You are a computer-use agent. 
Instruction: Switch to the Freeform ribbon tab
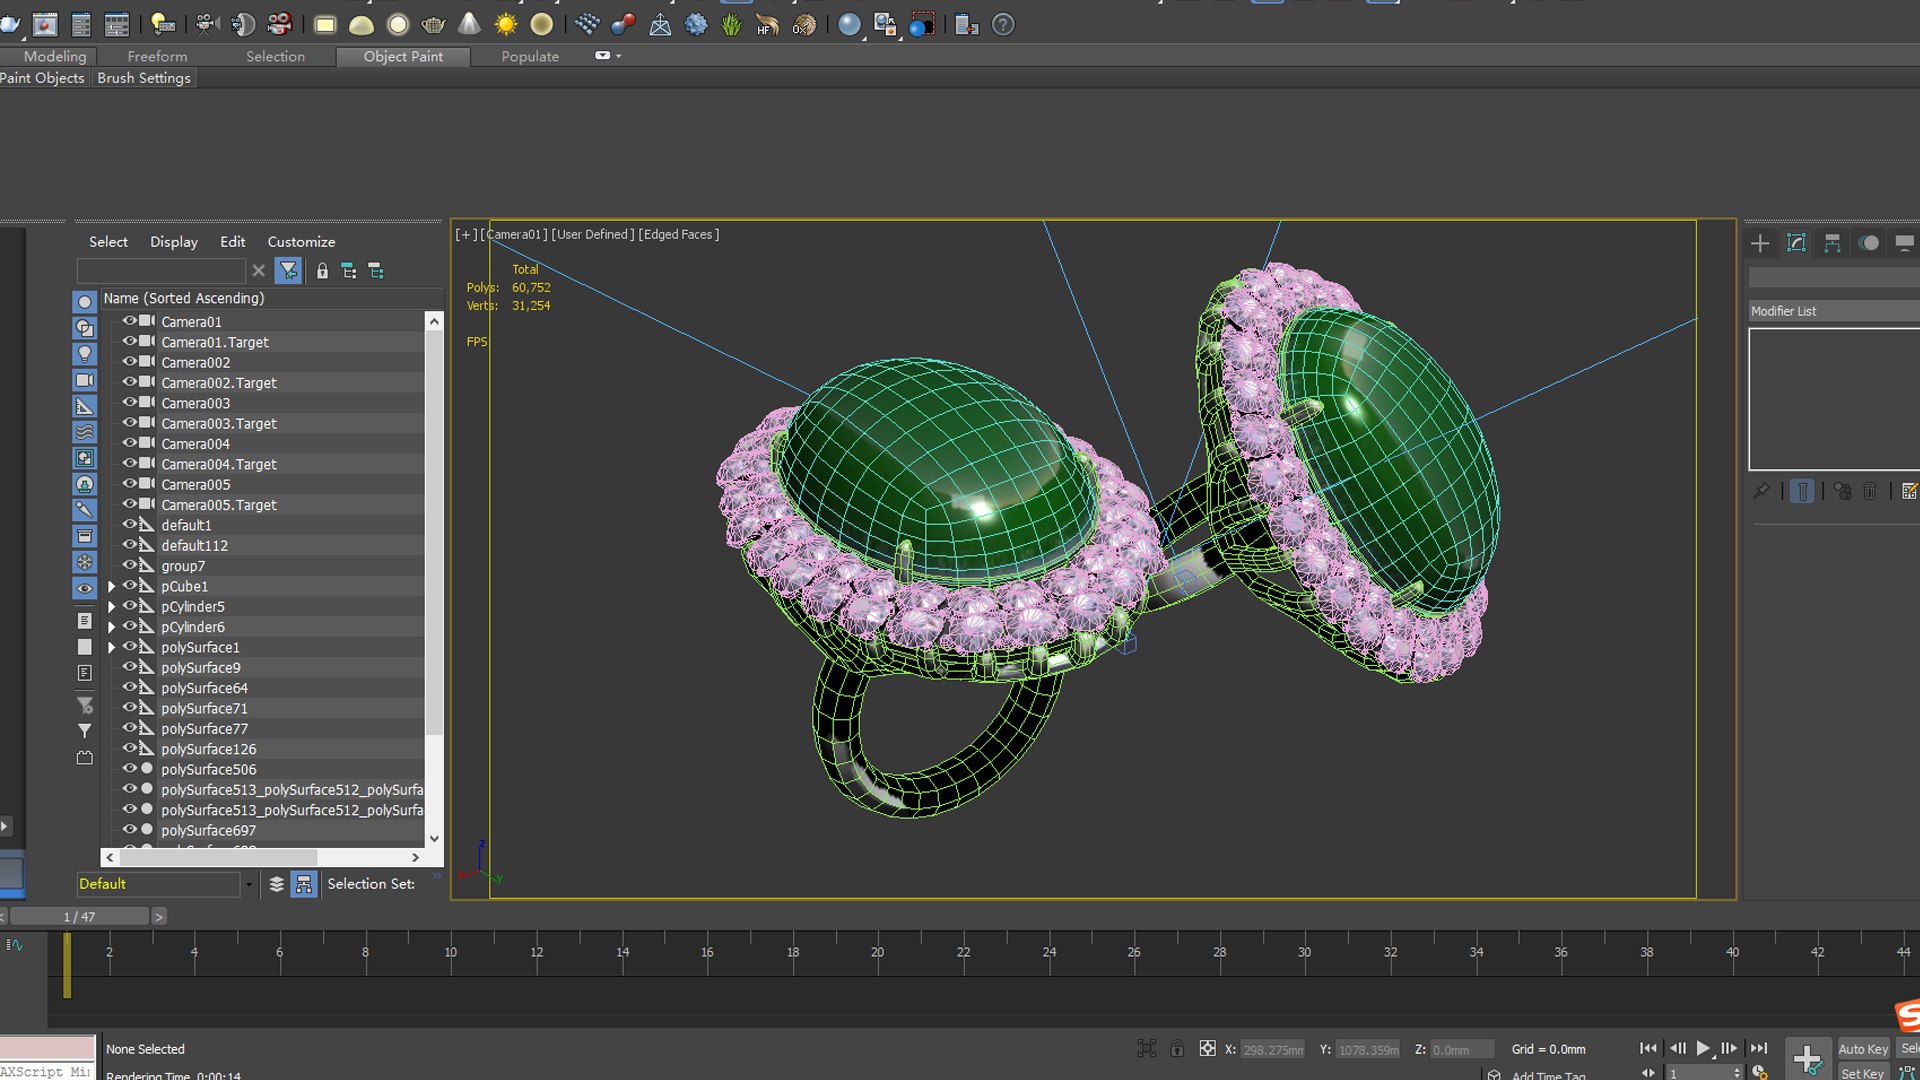[x=157, y=57]
